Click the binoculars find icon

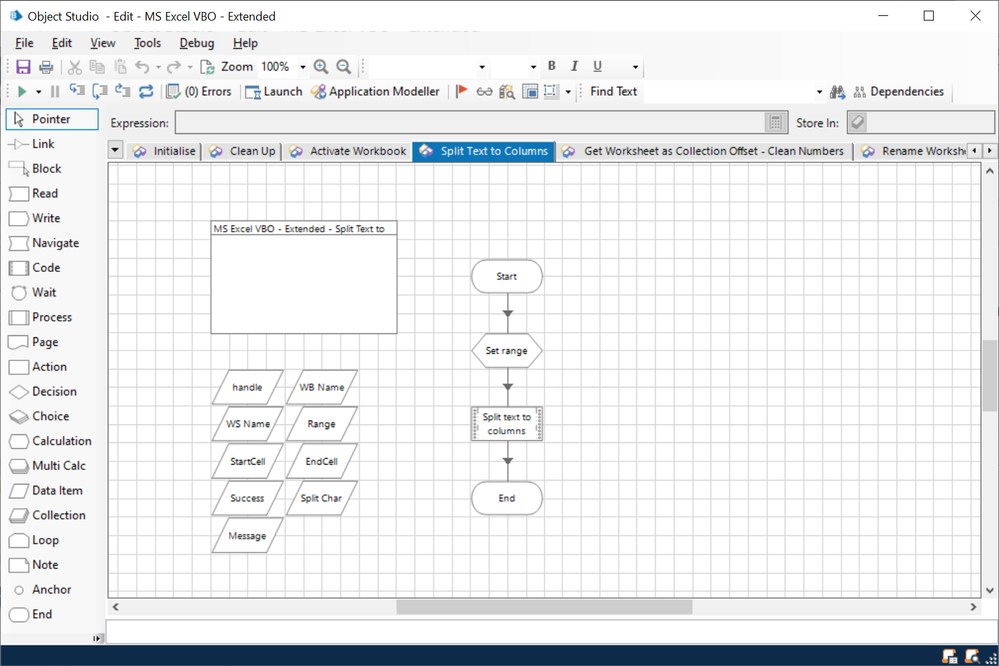tap(838, 92)
